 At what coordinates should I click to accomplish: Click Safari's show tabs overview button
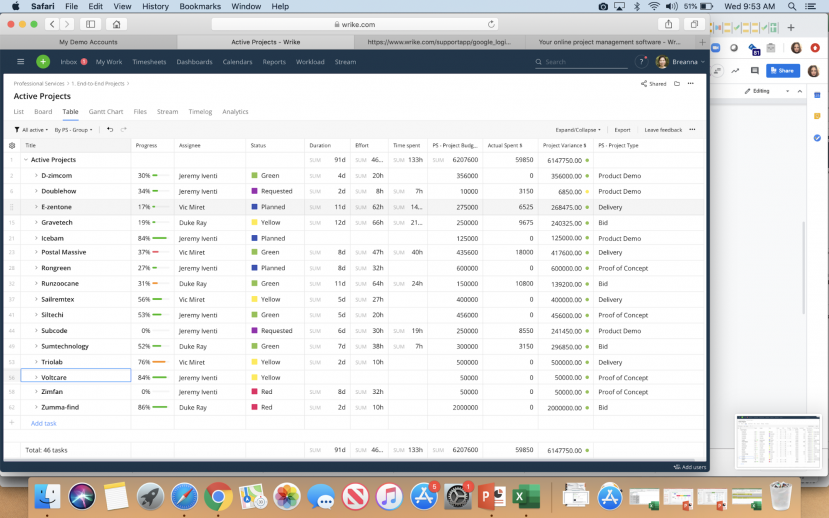coord(694,24)
